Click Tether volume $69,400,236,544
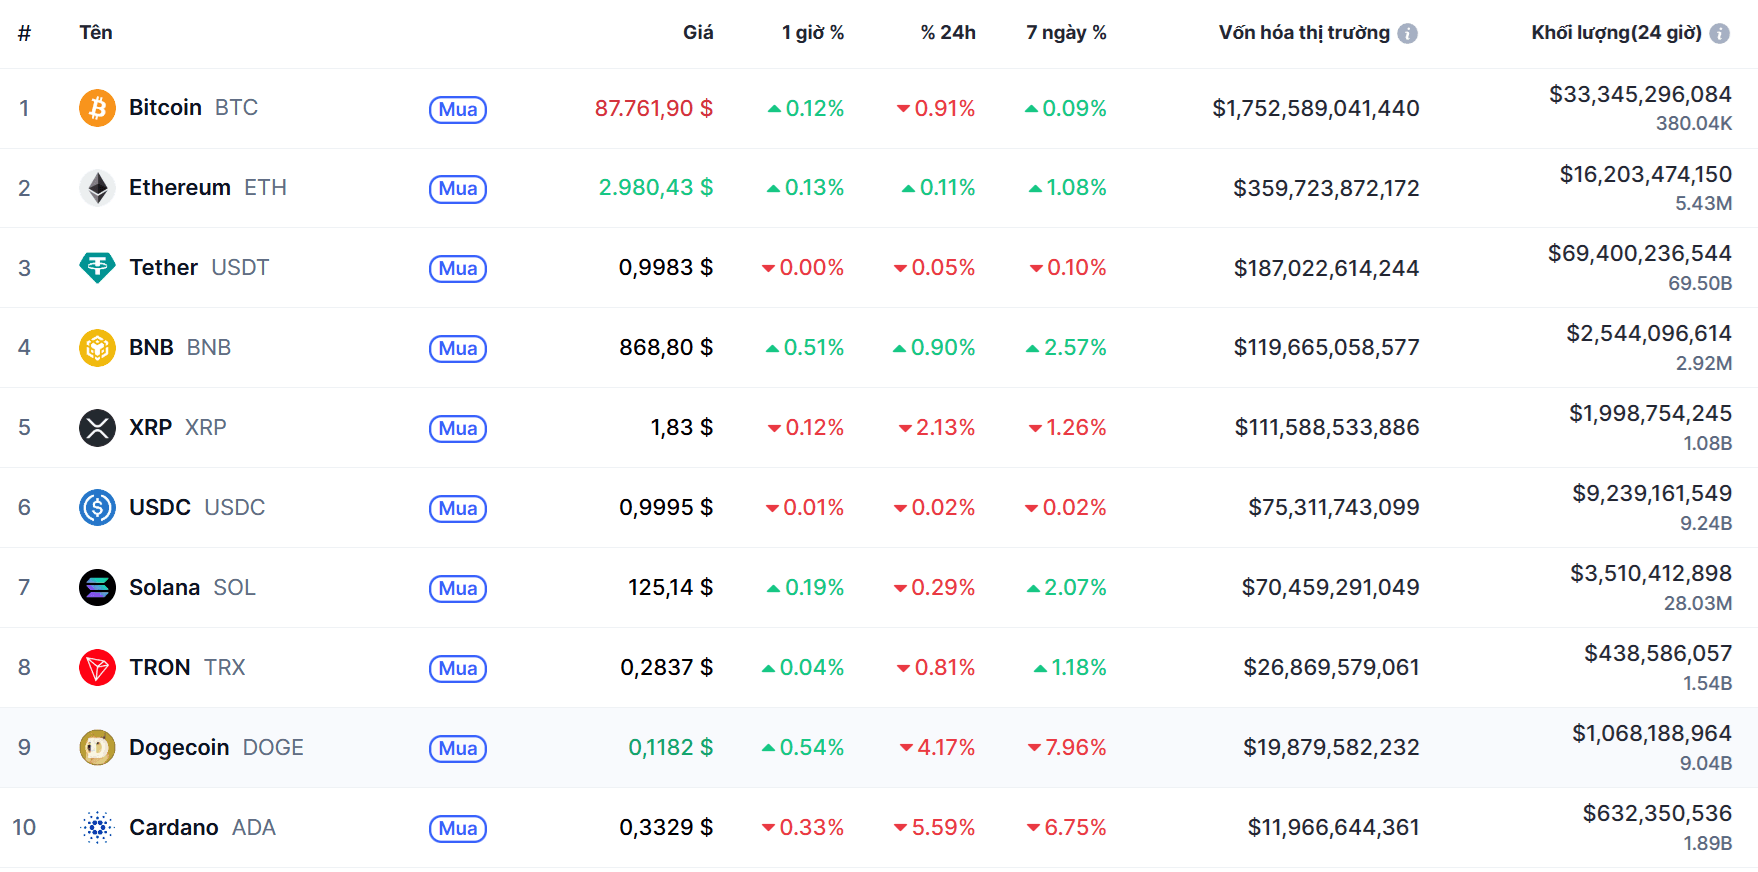Viewport: 1758px width, 872px height. (x=1640, y=254)
